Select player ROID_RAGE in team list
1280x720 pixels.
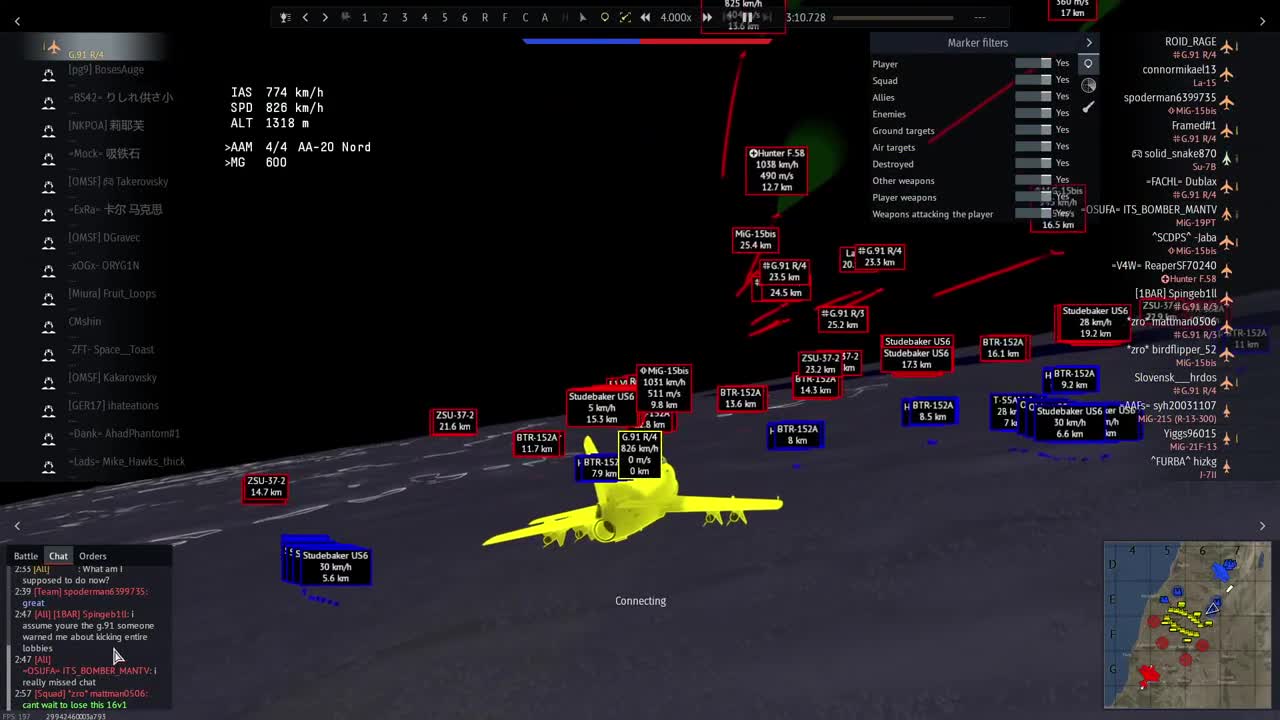[1190, 42]
